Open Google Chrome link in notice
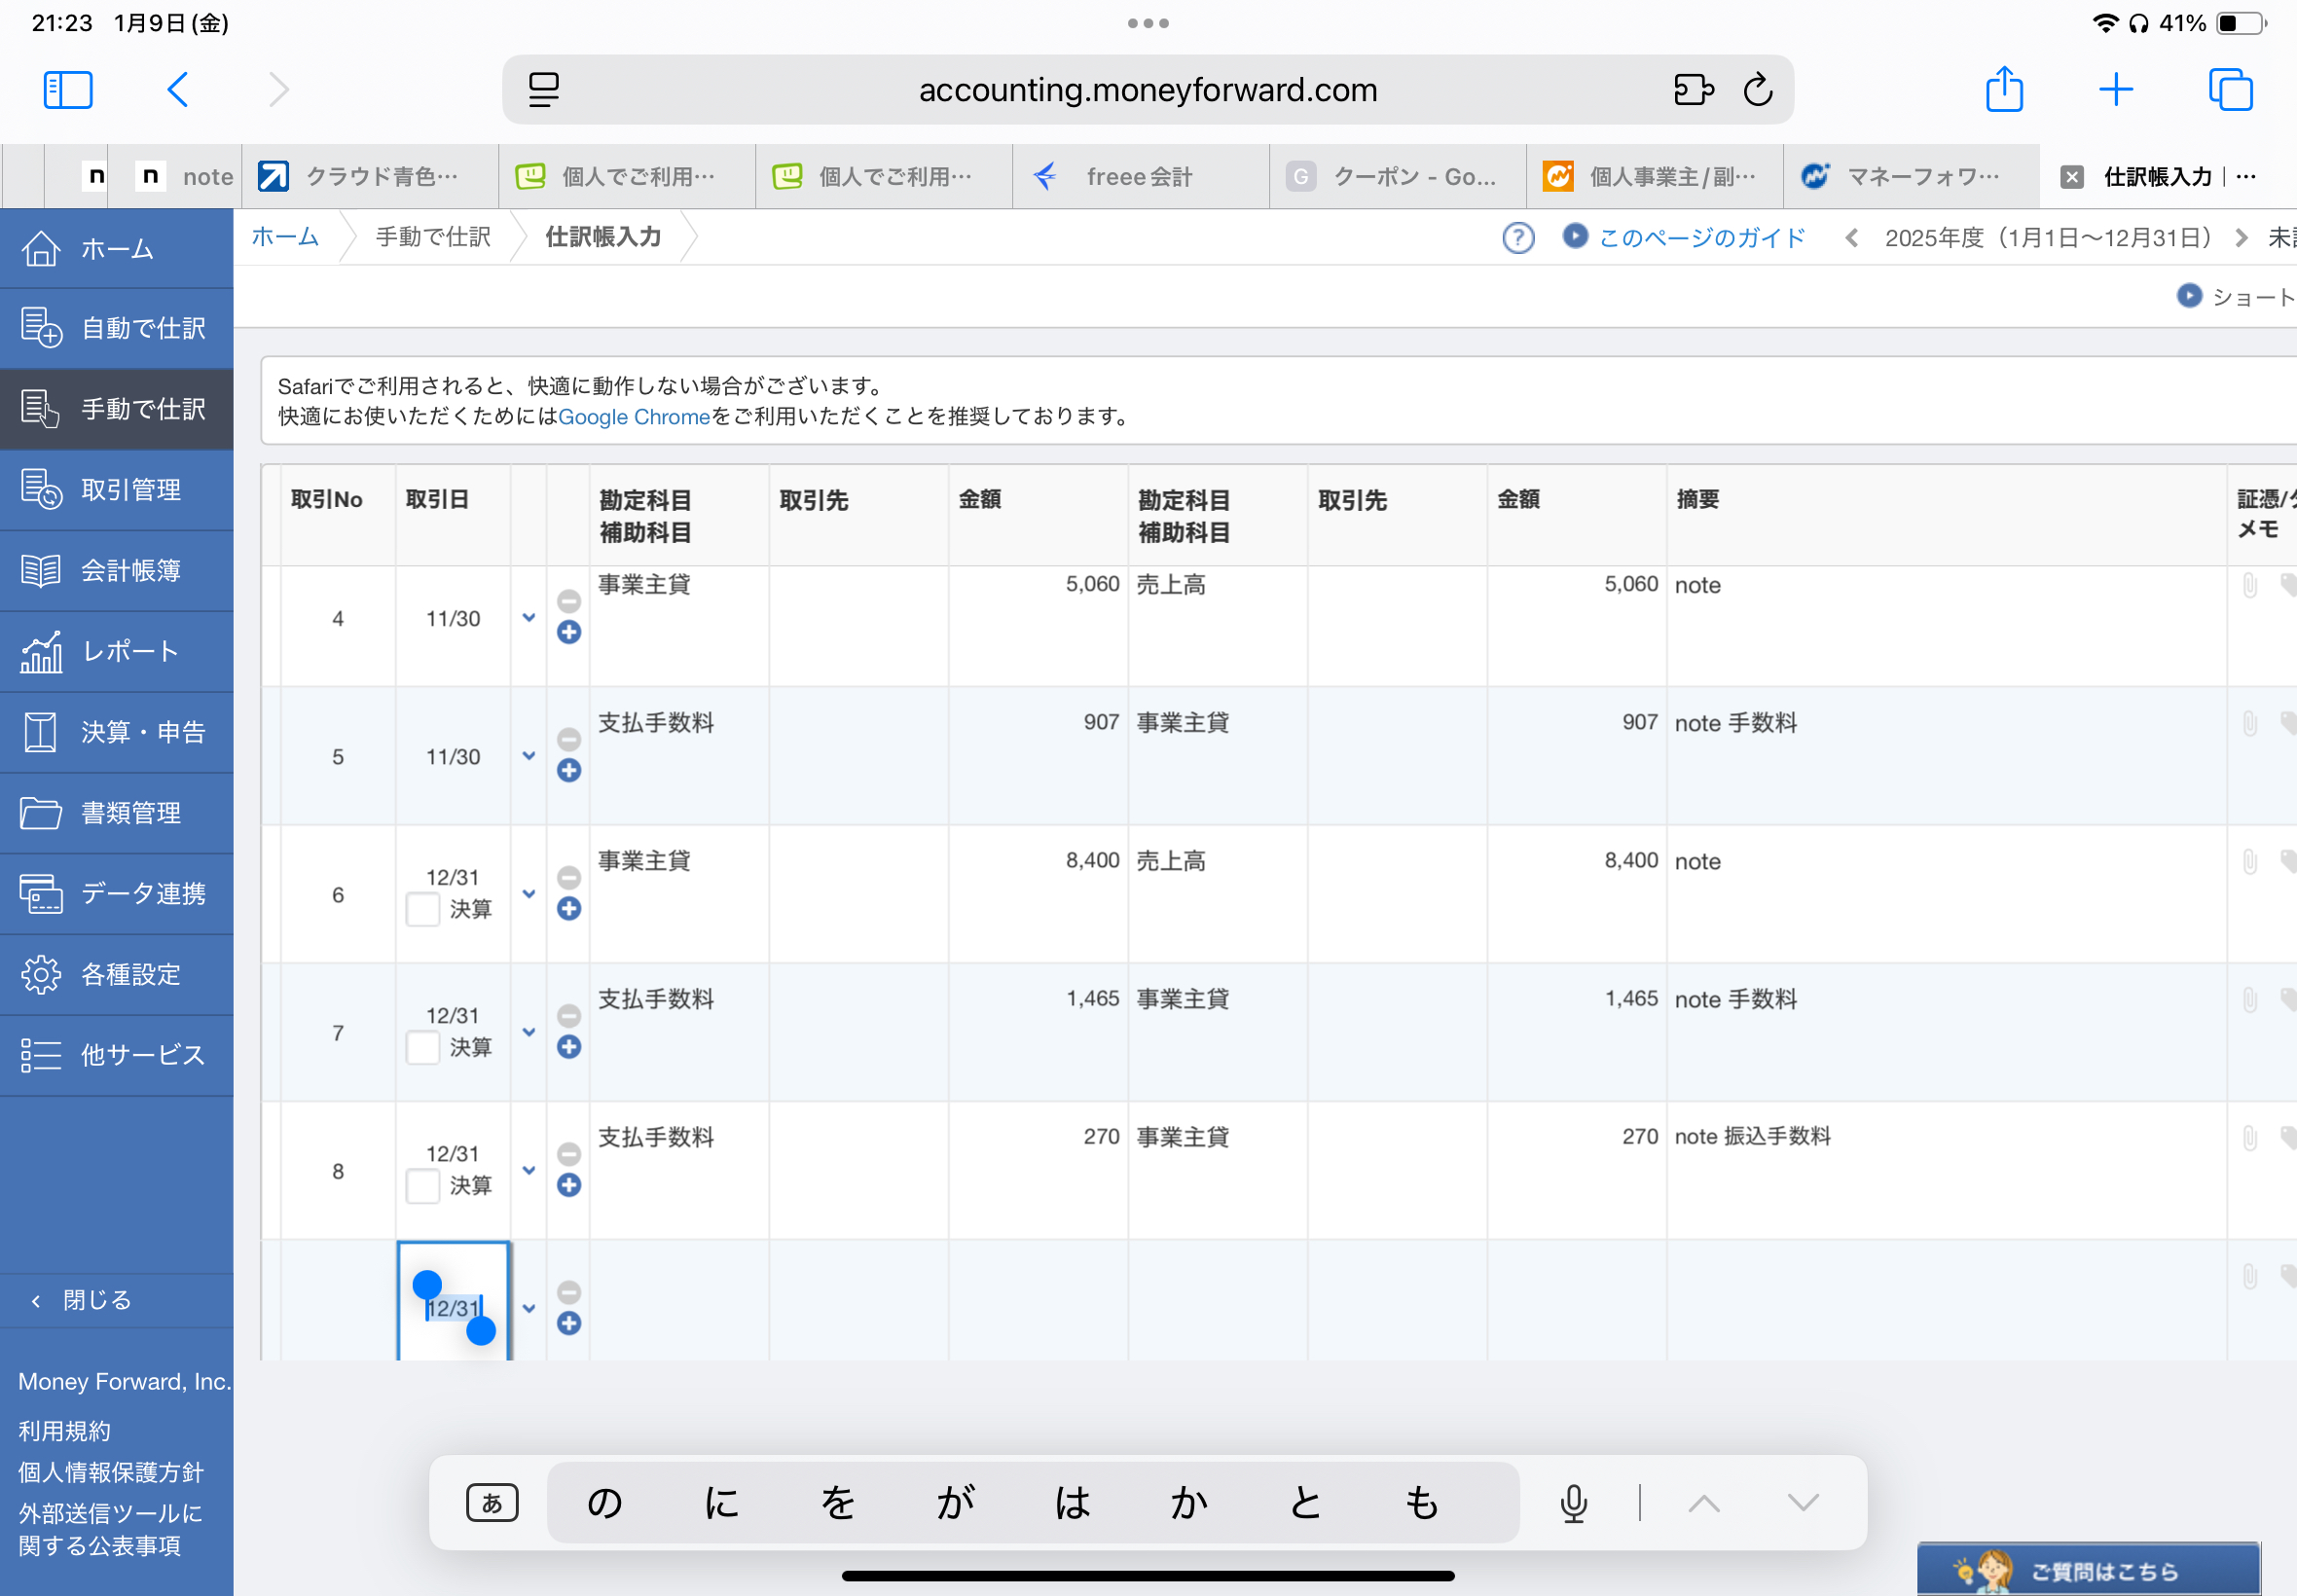The width and height of the screenshot is (2297, 1596). point(634,417)
